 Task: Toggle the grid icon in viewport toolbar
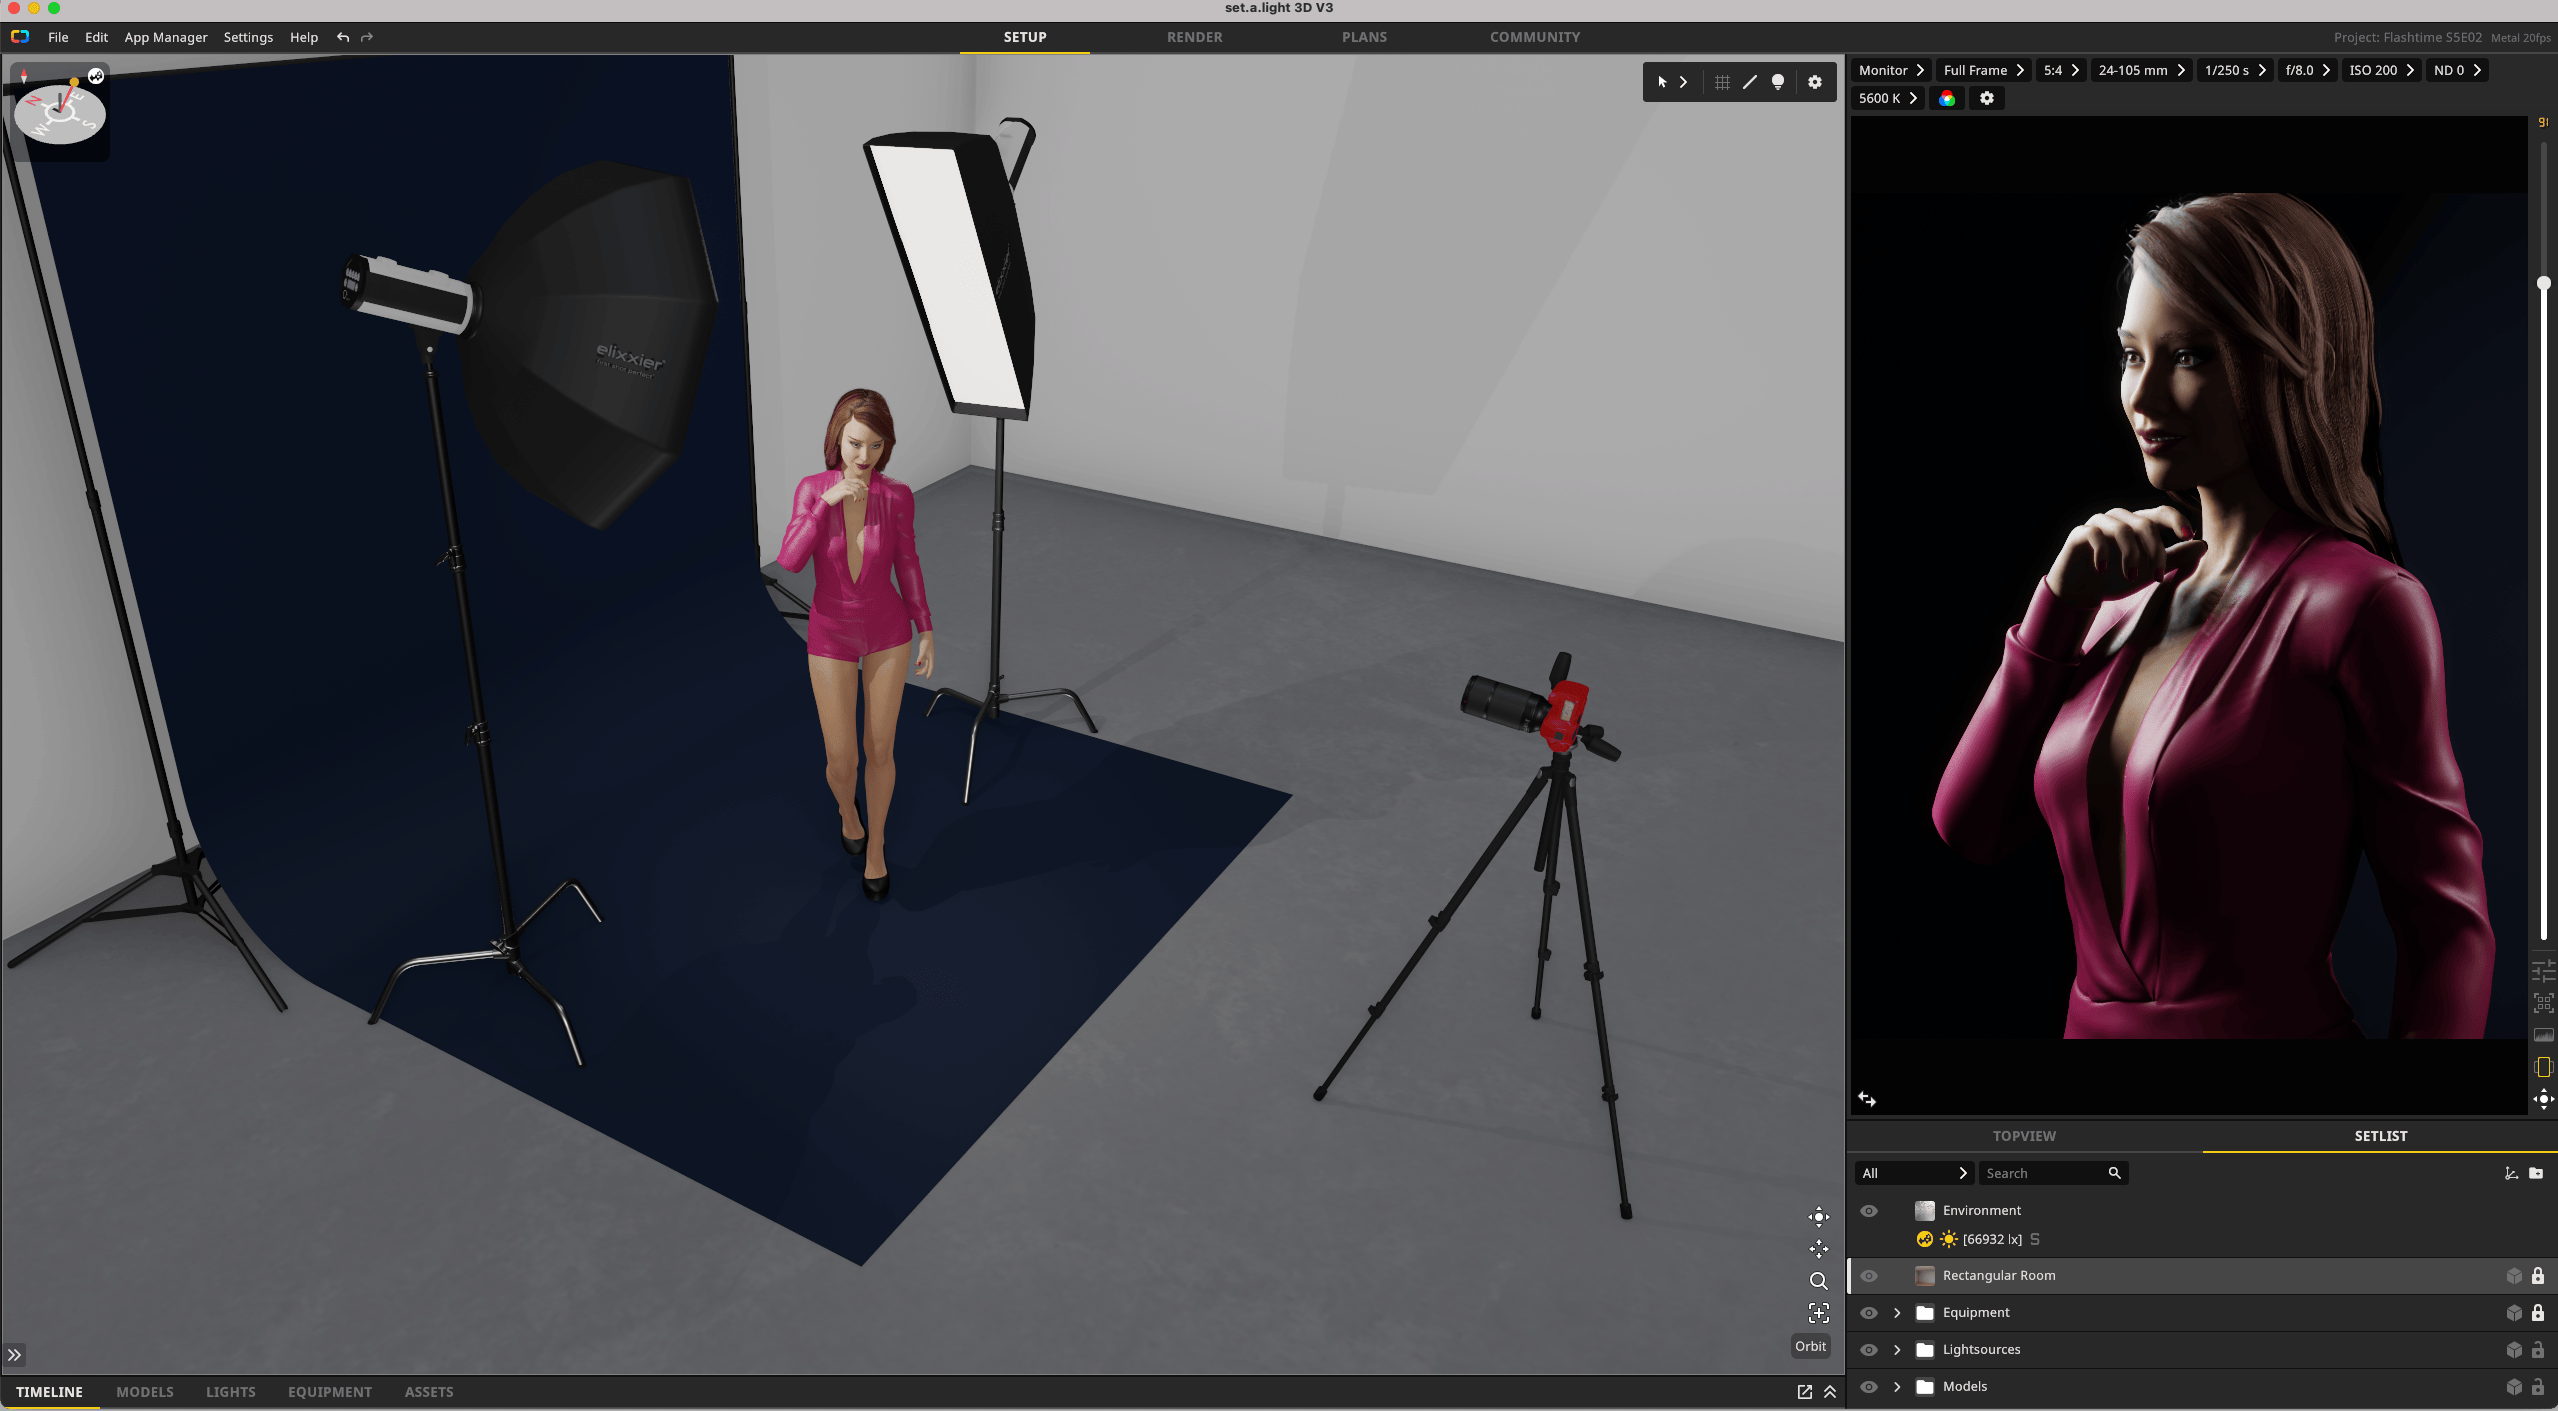tap(1721, 83)
